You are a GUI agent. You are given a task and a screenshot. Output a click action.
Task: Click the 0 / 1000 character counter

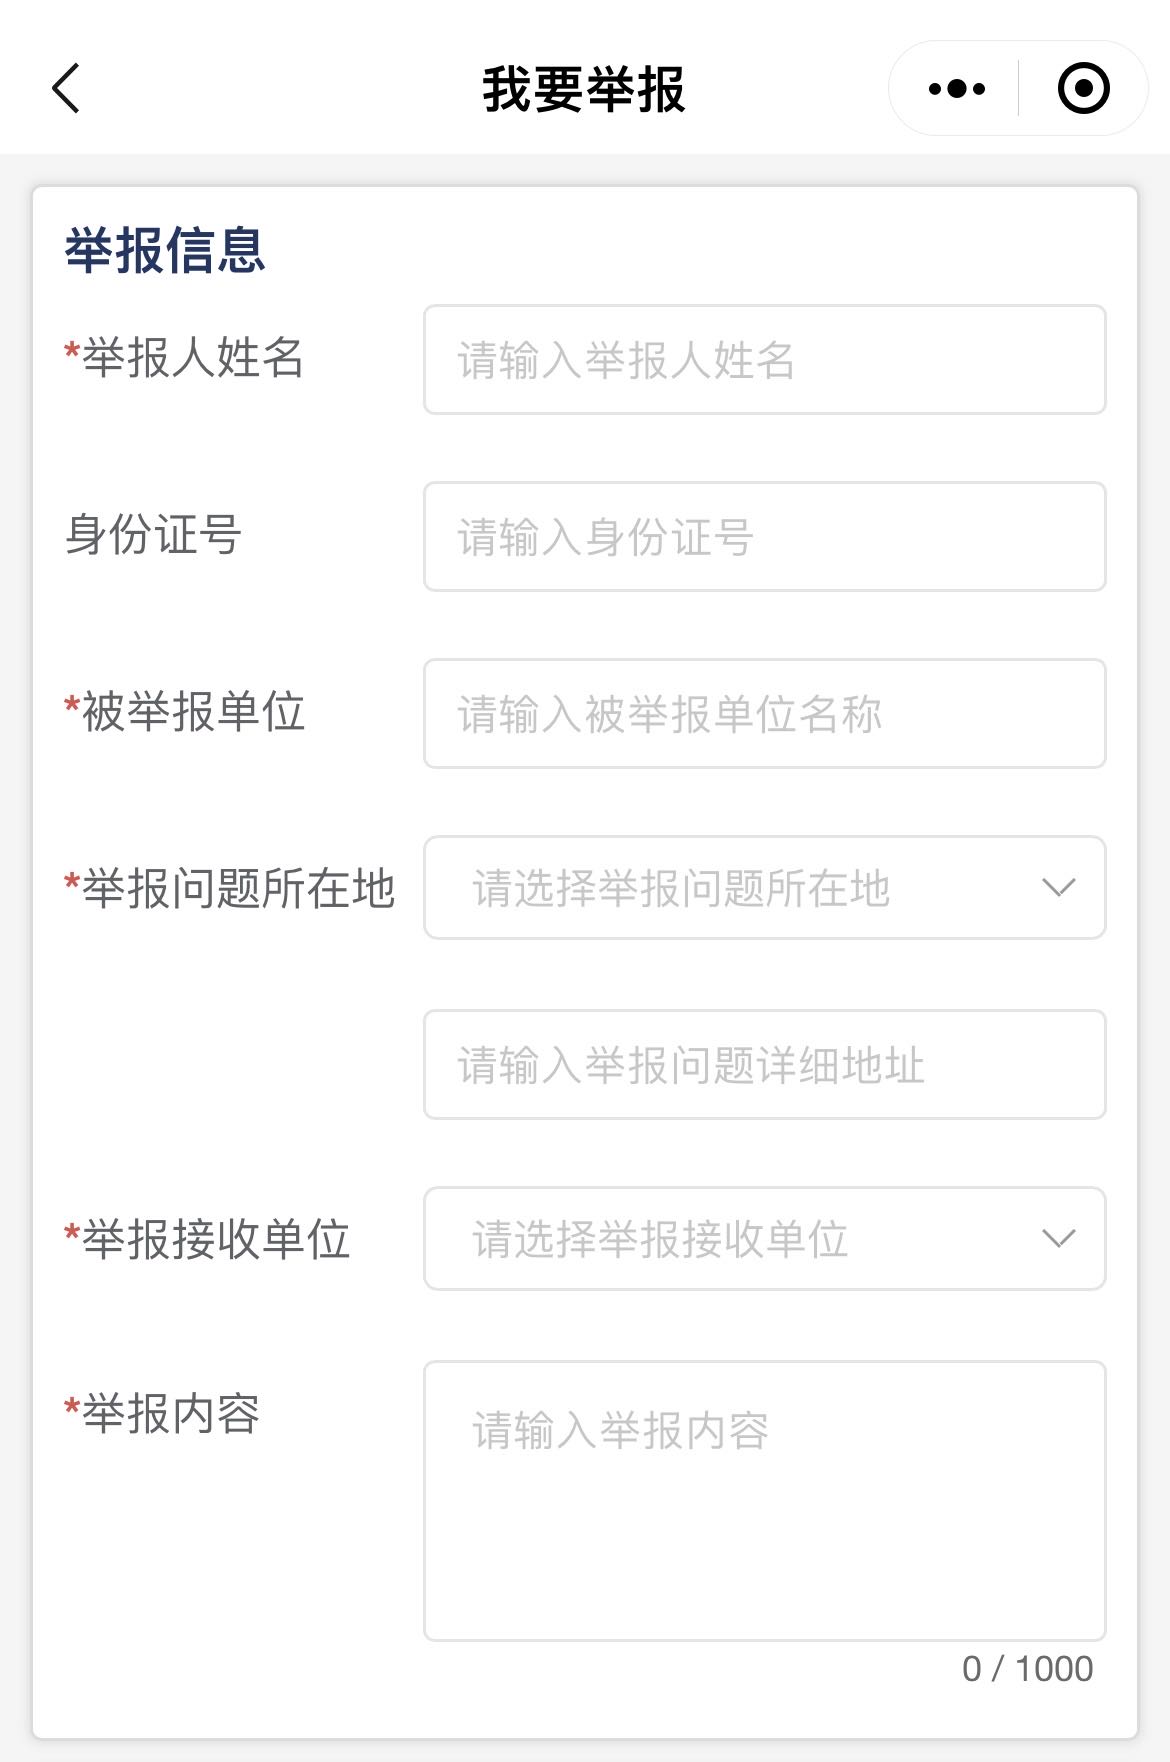[x=1027, y=1669]
